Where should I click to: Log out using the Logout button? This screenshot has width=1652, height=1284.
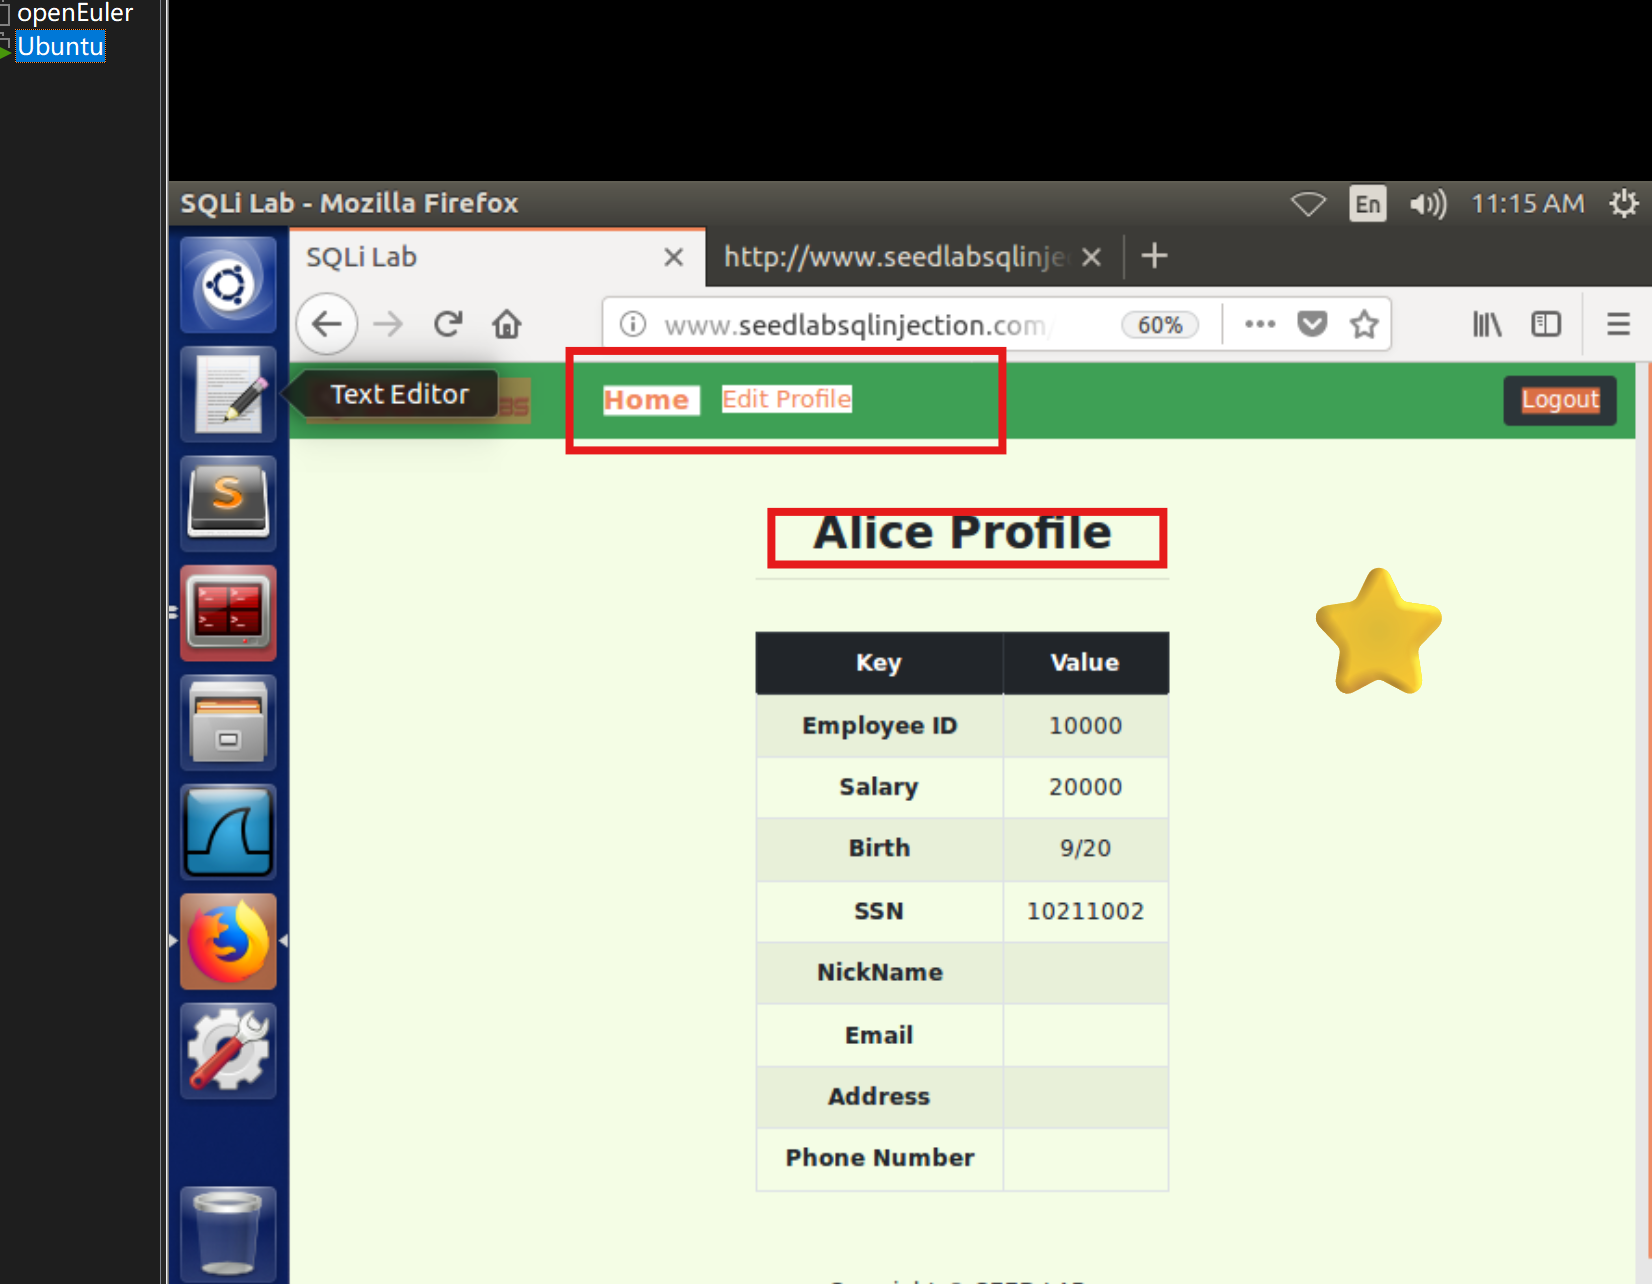click(1560, 400)
